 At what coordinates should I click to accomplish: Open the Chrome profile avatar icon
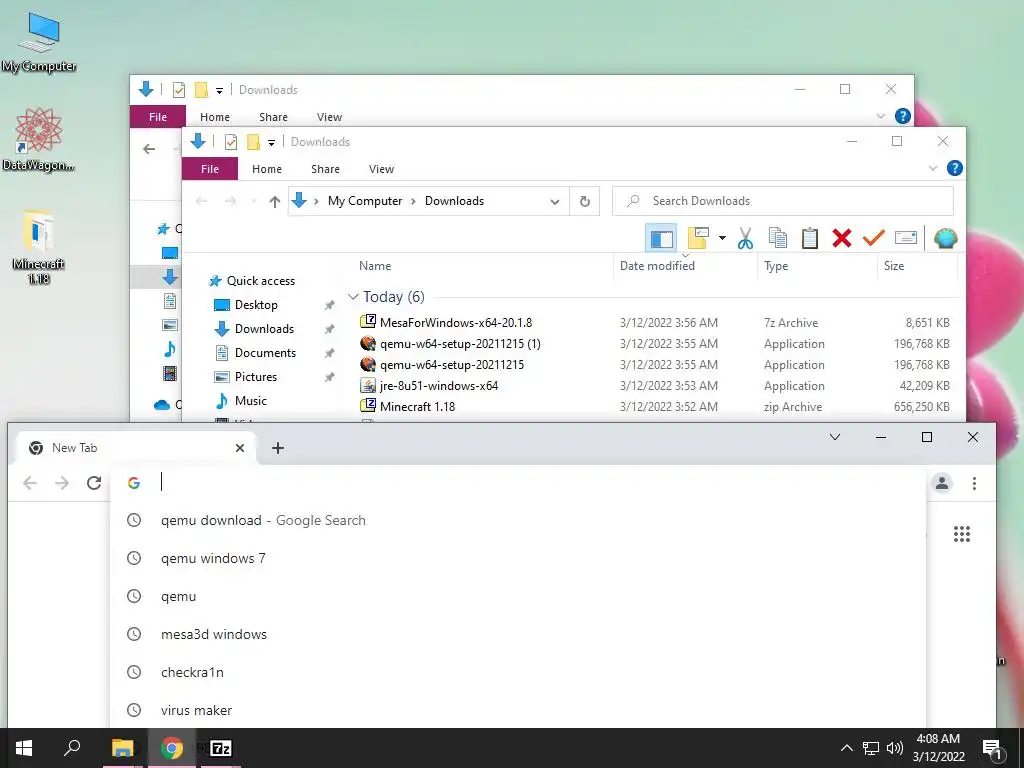pyautogui.click(x=942, y=483)
